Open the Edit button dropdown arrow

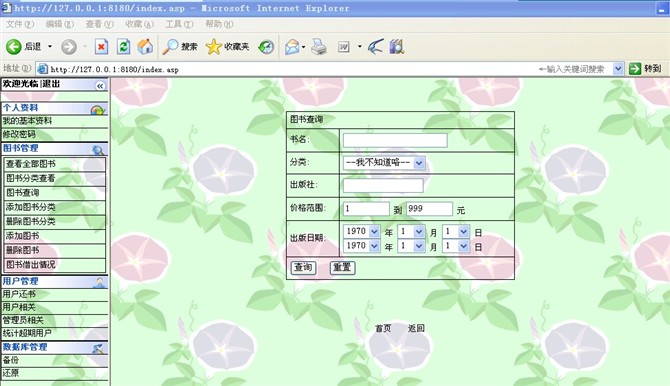pyautogui.click(x=359, y=47)
